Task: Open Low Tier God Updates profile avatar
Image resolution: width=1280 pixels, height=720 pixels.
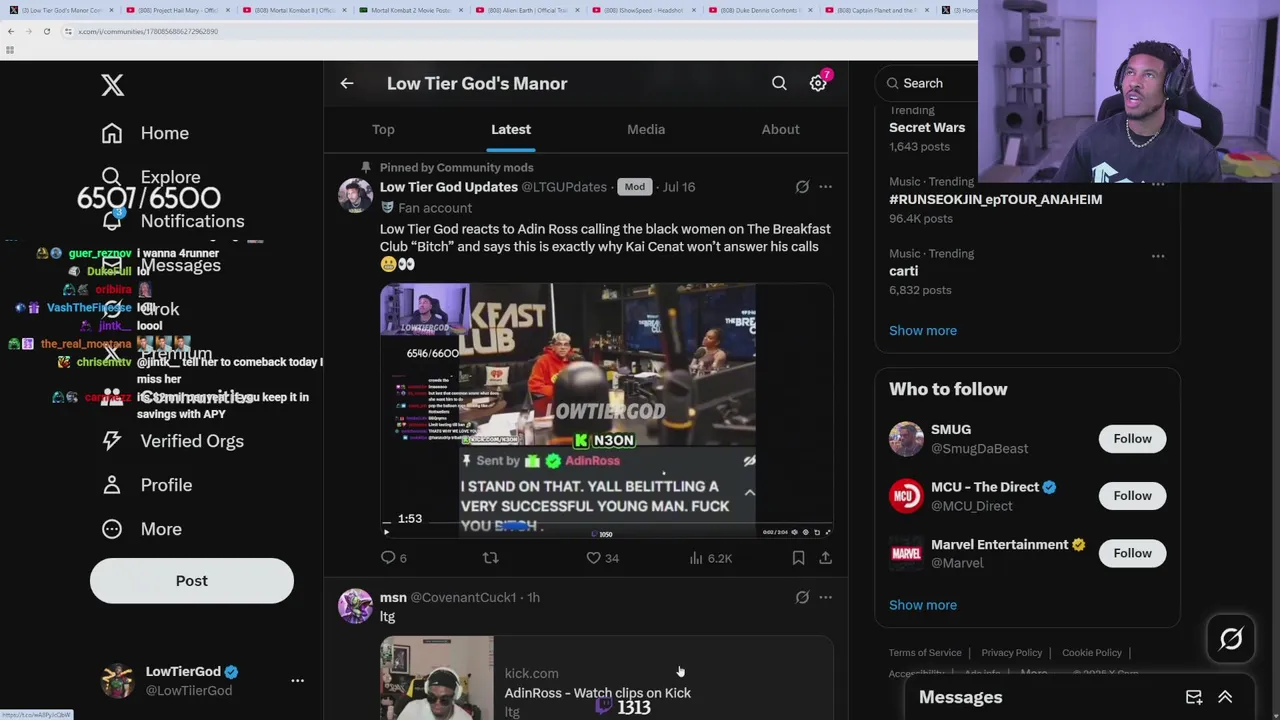Action: [355, 196]
